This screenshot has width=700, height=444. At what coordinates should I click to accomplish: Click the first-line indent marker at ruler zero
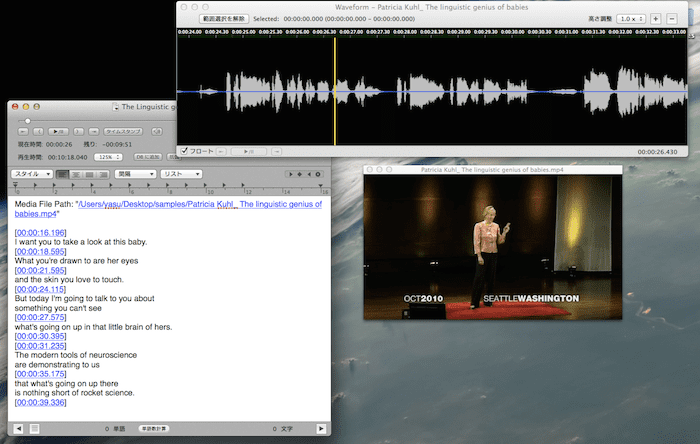(x=15, y=185)
